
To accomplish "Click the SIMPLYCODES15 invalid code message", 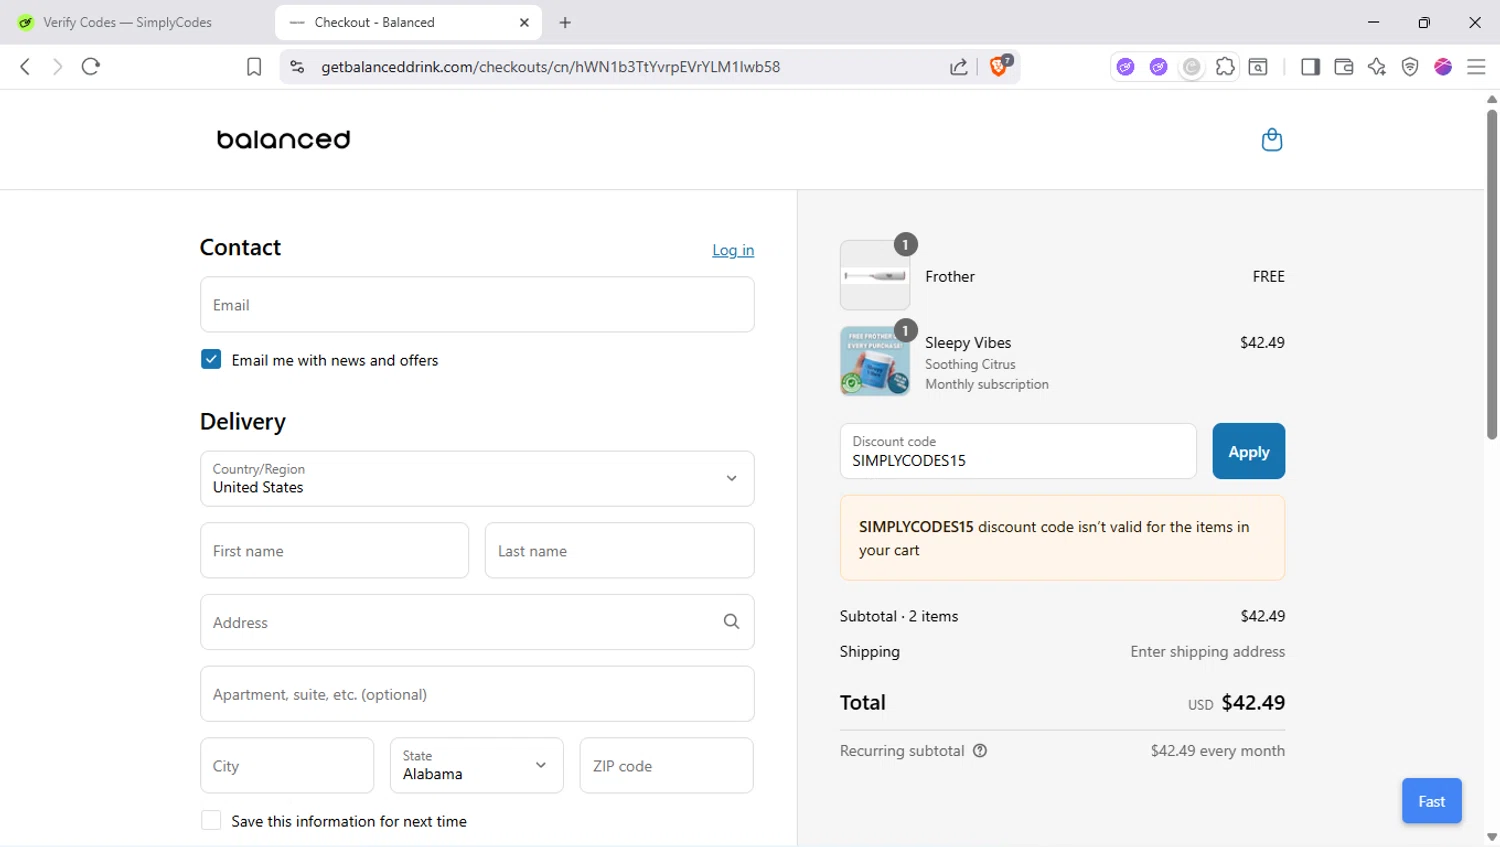I will click(x=1062, y=538).
